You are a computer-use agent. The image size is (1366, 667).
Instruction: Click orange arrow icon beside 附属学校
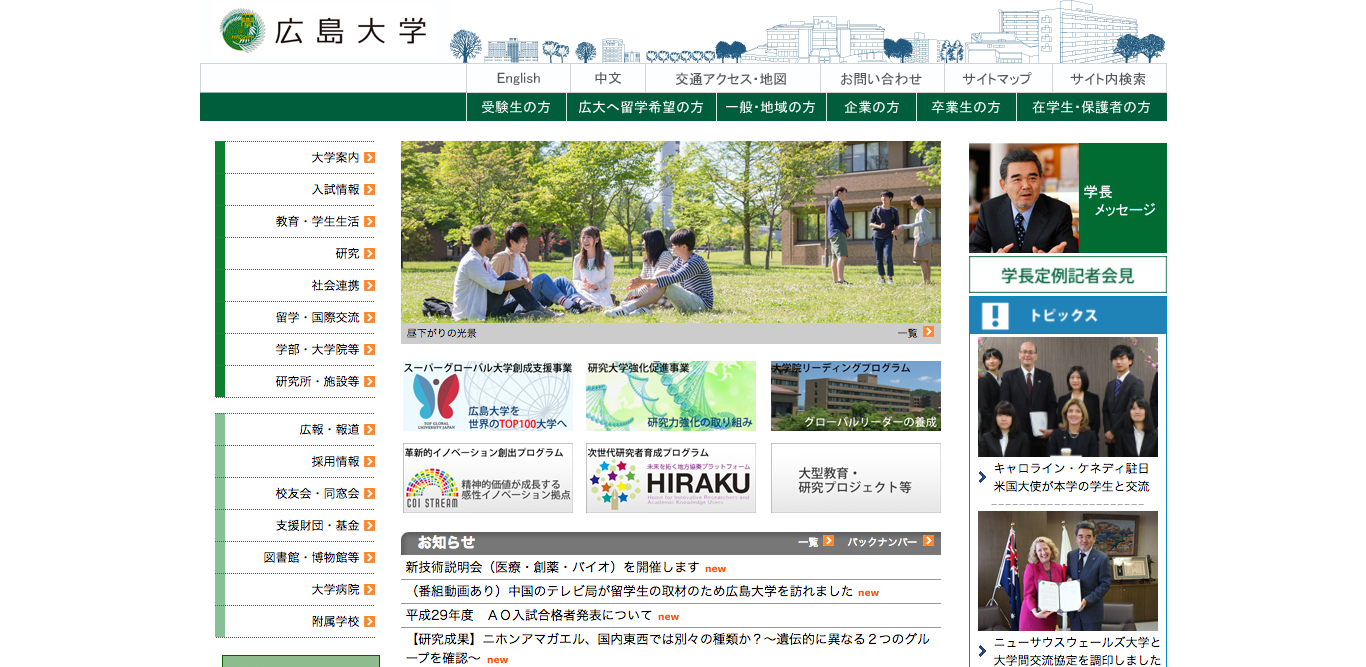coord(370,622)
